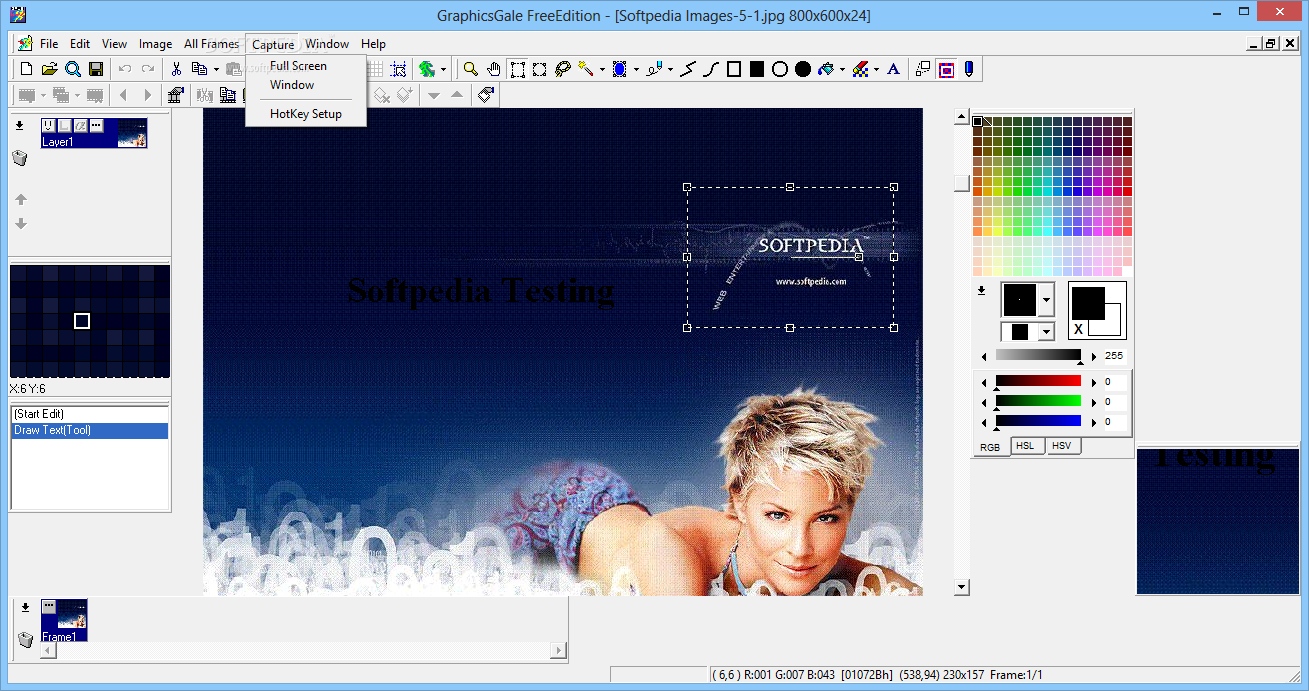
Task: Open the blue selection shape dropdown arrow
Action: (636, 69)
